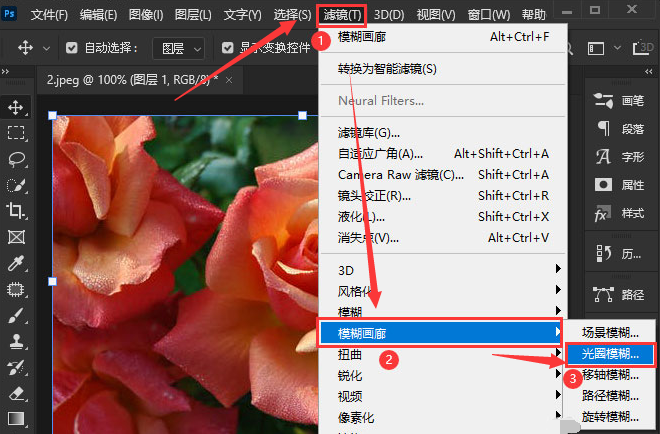The image size is (660, 434).
Task: Select the History Brush tool
Action: (16, 368)
